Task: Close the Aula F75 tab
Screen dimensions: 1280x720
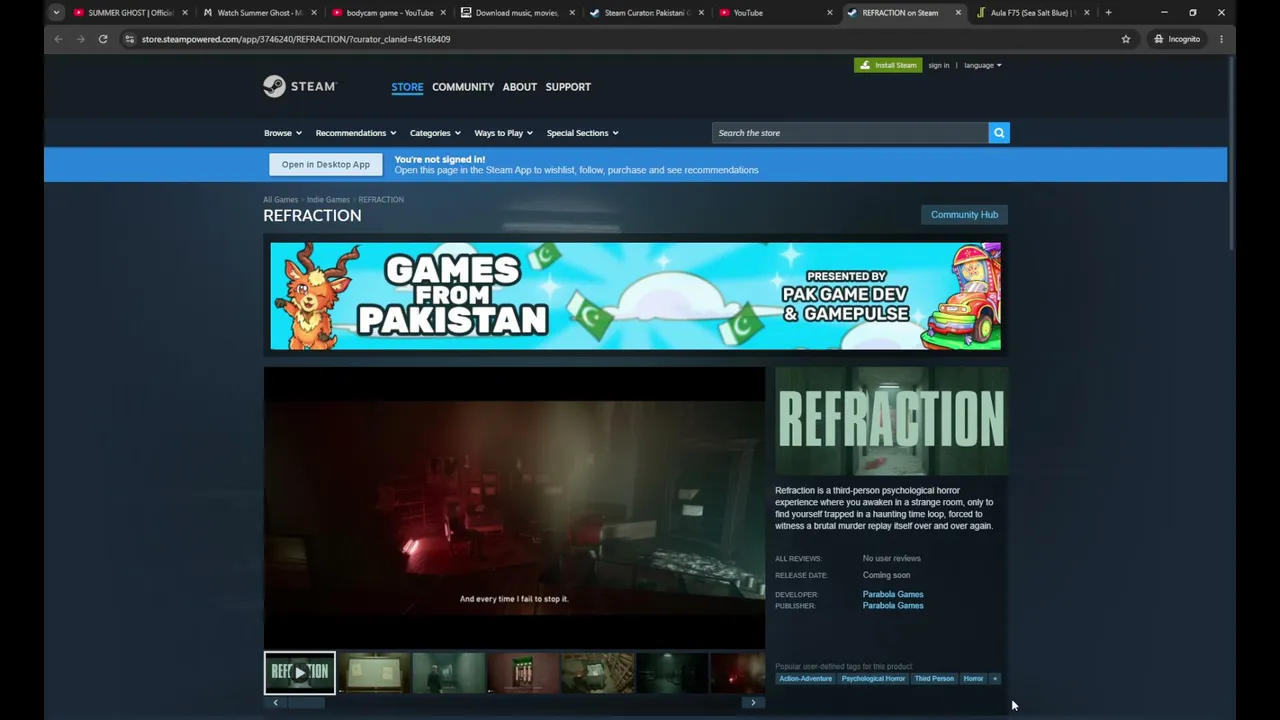Action: pyautogui.click(x=1087, y=13)
